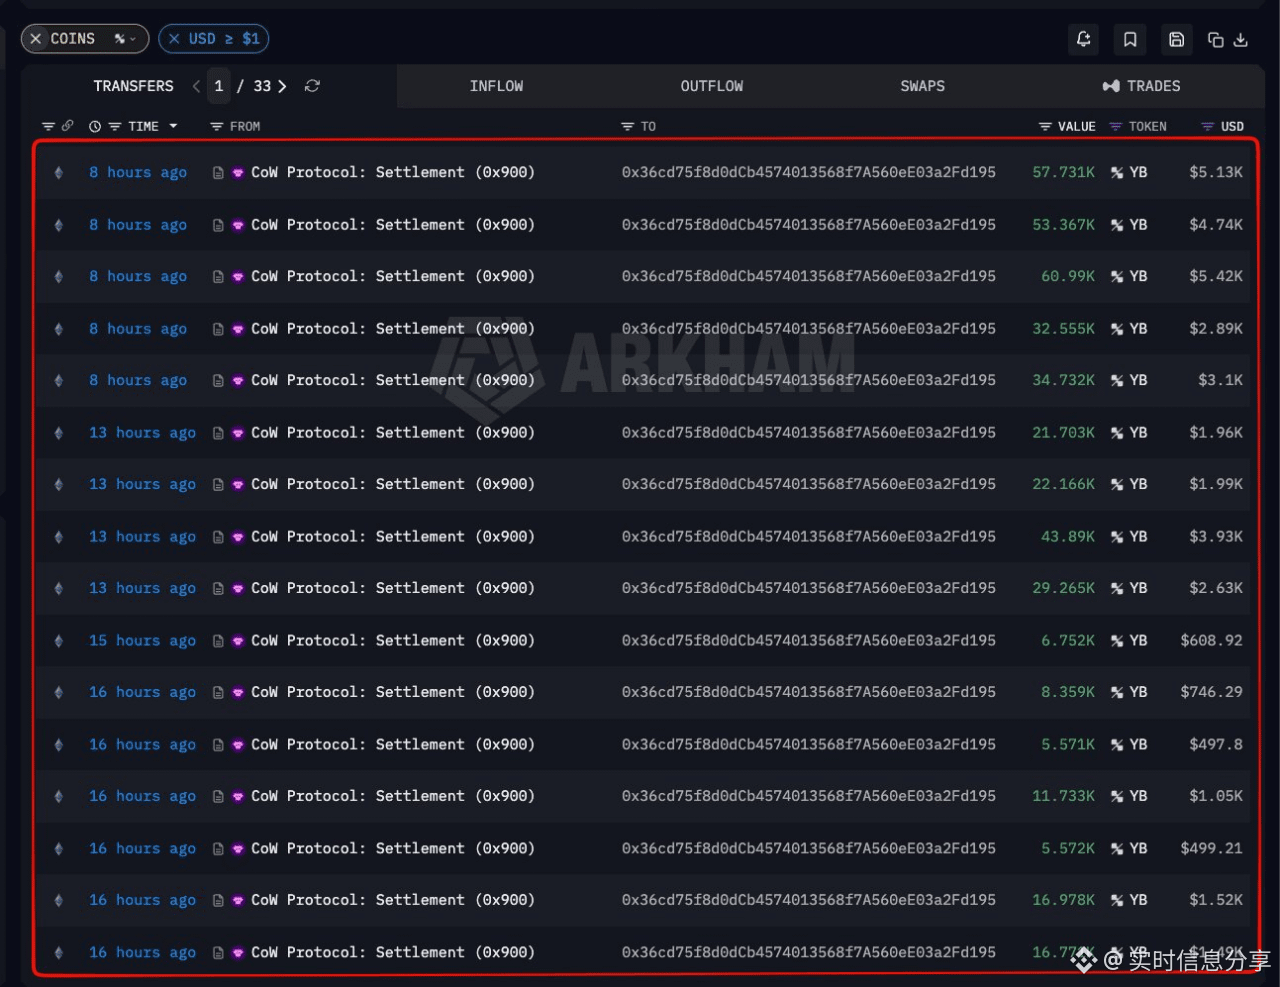1280x987 pixels.
Task: Bookmark this view with the bookmark icon
Action: [x=1130, y=39]
